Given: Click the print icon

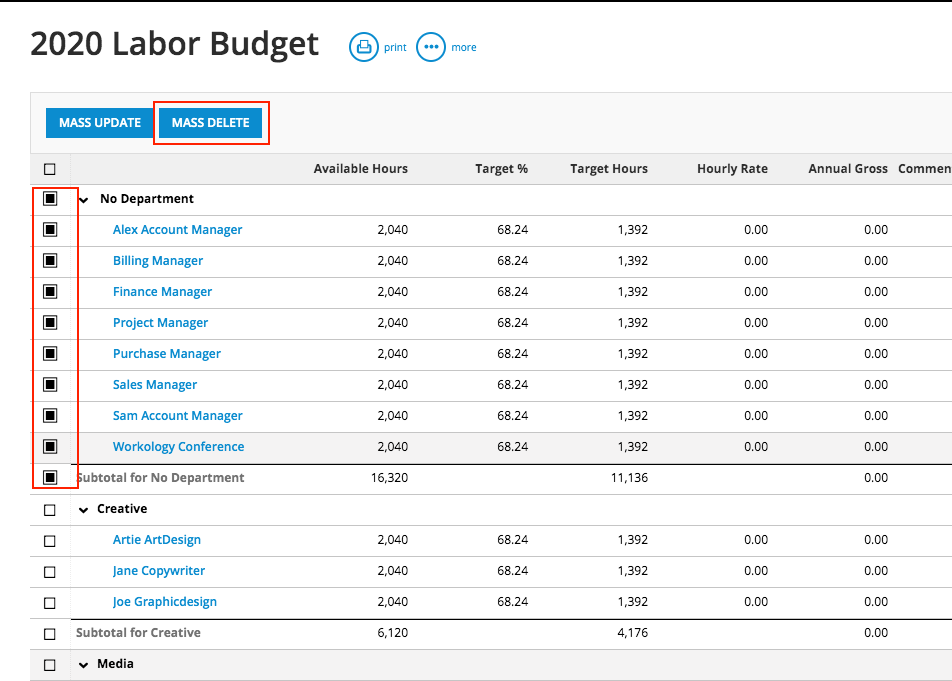Looking at the screenshot, I should click(x=364, y=47).
